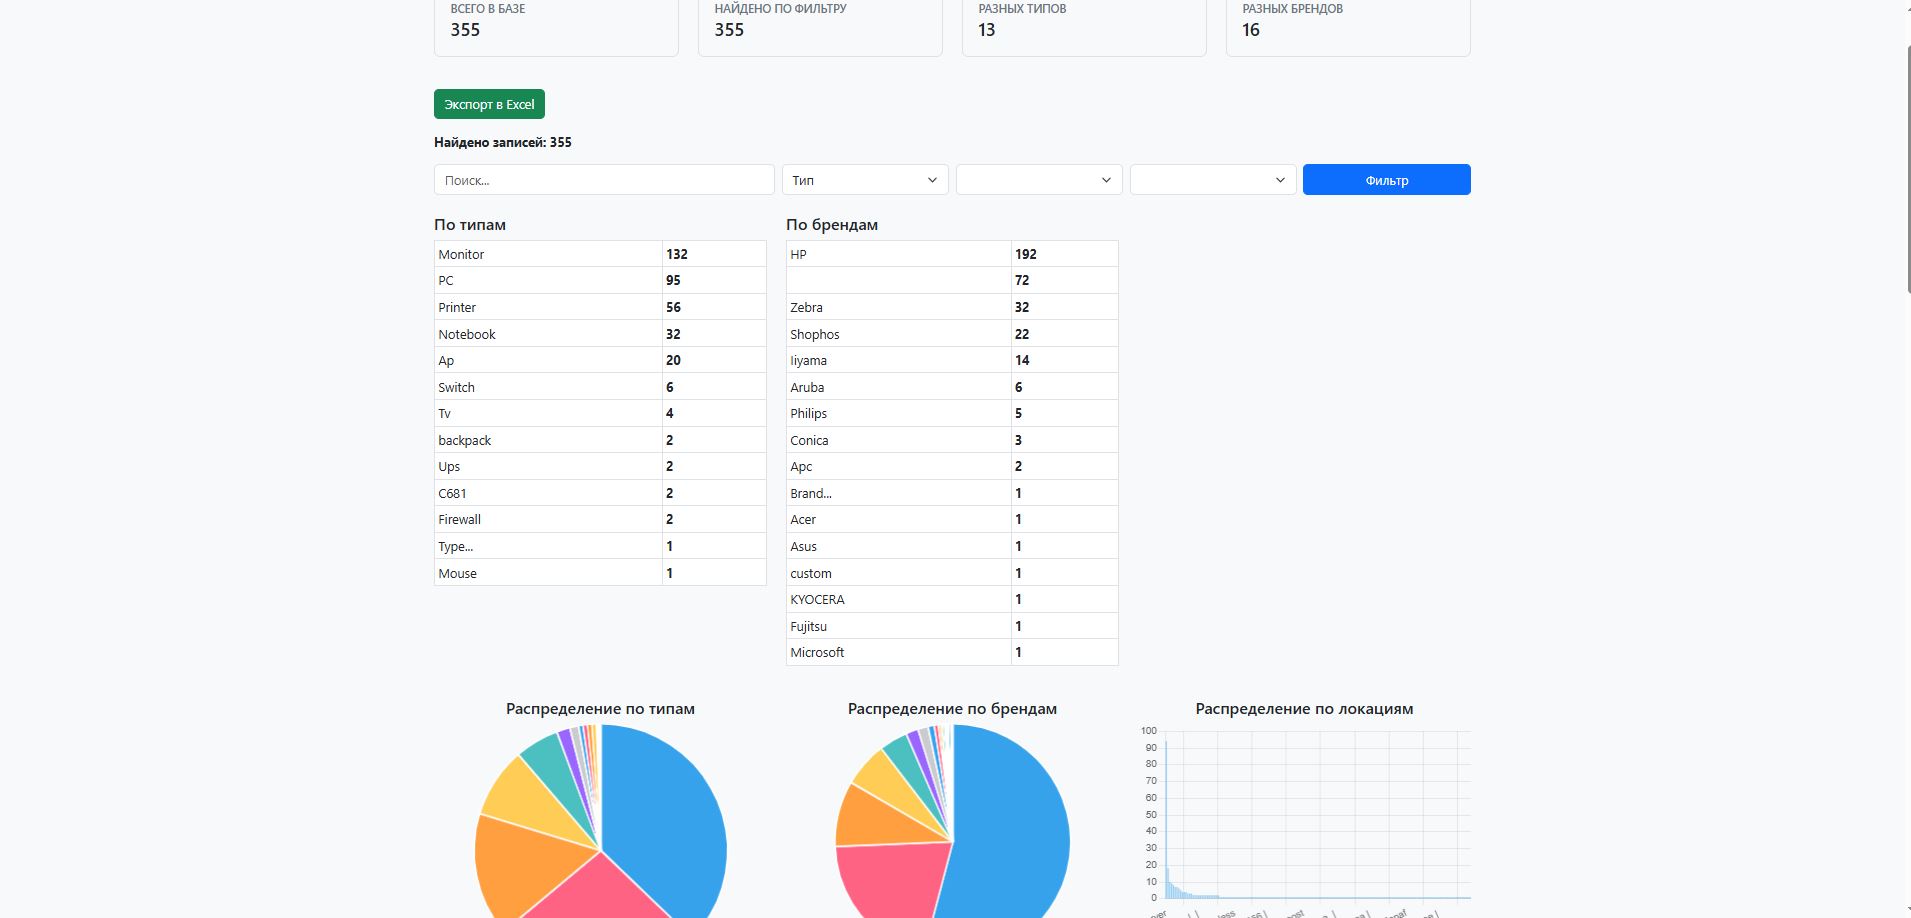The image size is (1911, 918).
Task: Open the dropdown left of Фильтр button
Action: click(x=1213, y=180)
